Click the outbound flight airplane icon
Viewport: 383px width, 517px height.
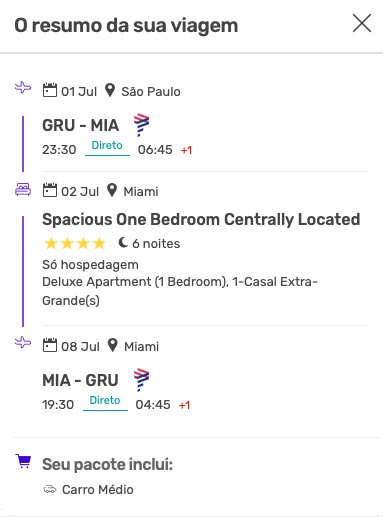point(23,88)
